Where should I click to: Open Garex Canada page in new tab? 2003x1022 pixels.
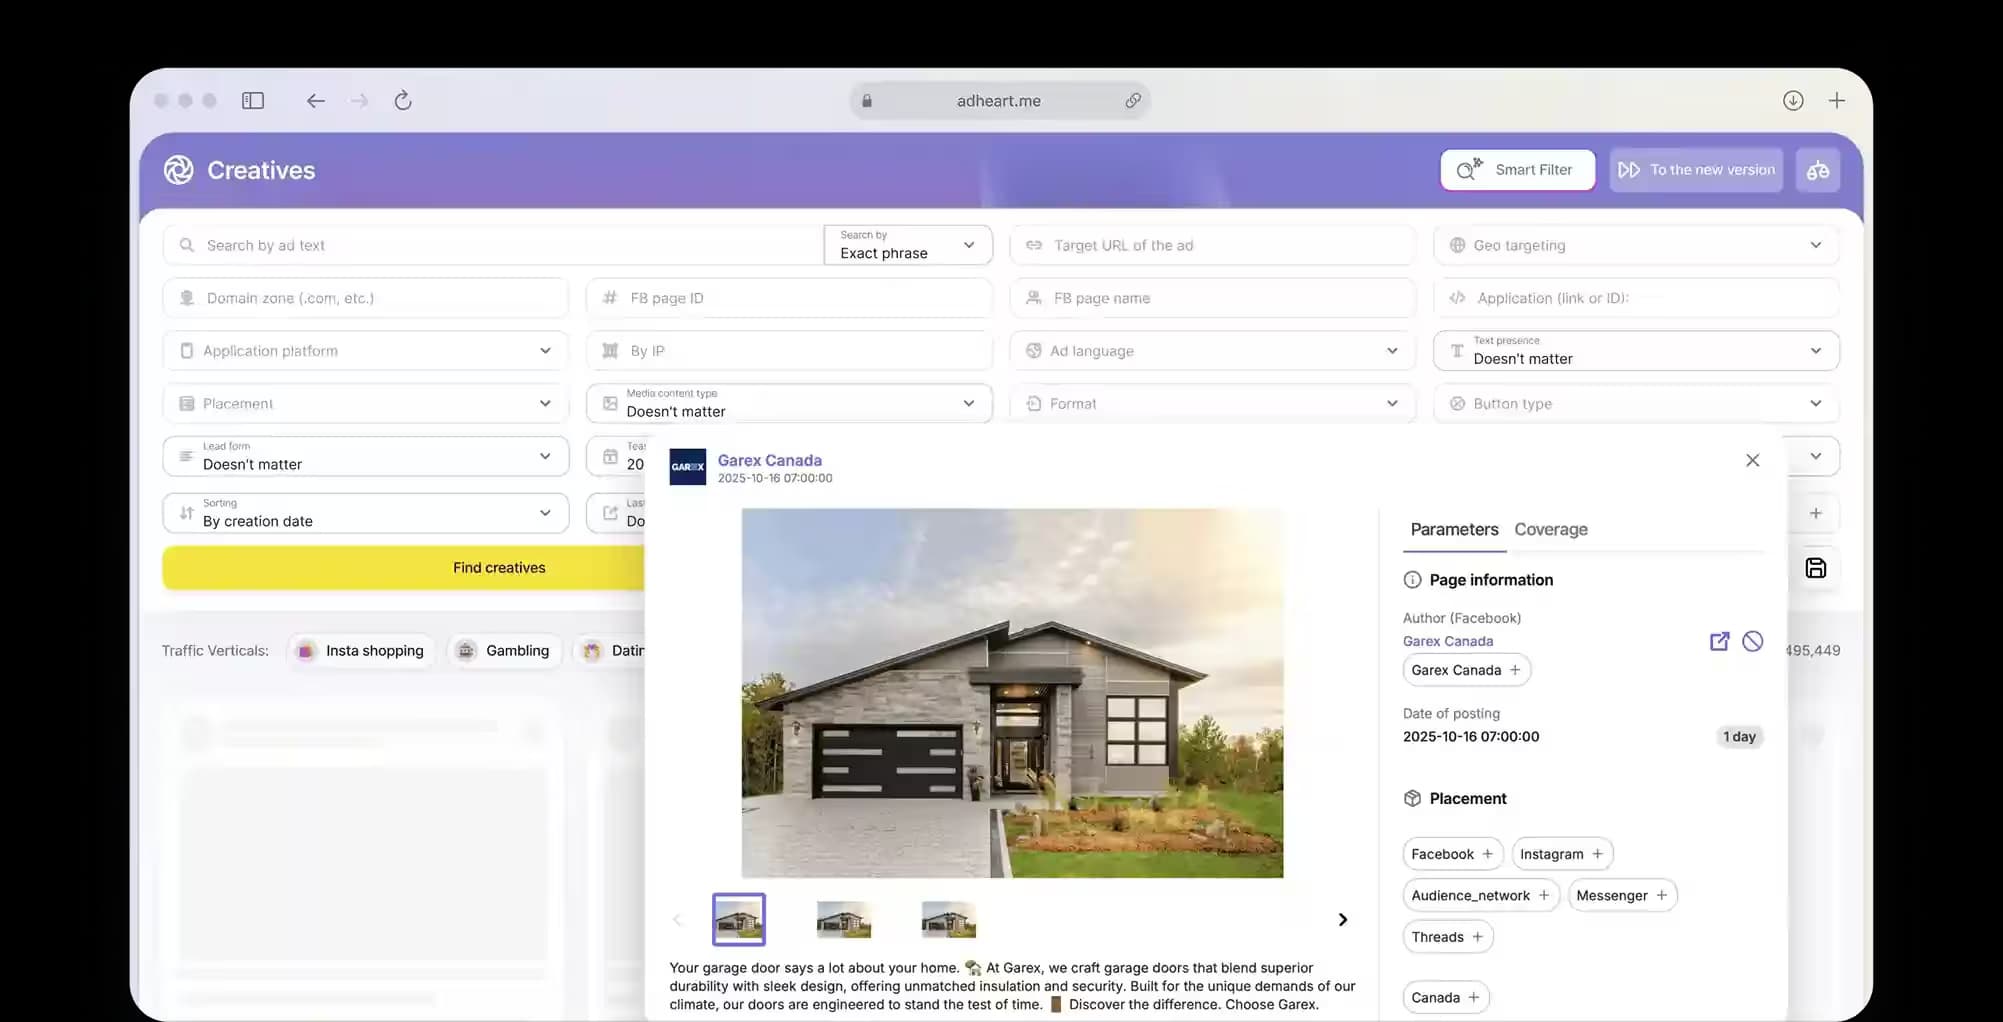click(1720, 641)
